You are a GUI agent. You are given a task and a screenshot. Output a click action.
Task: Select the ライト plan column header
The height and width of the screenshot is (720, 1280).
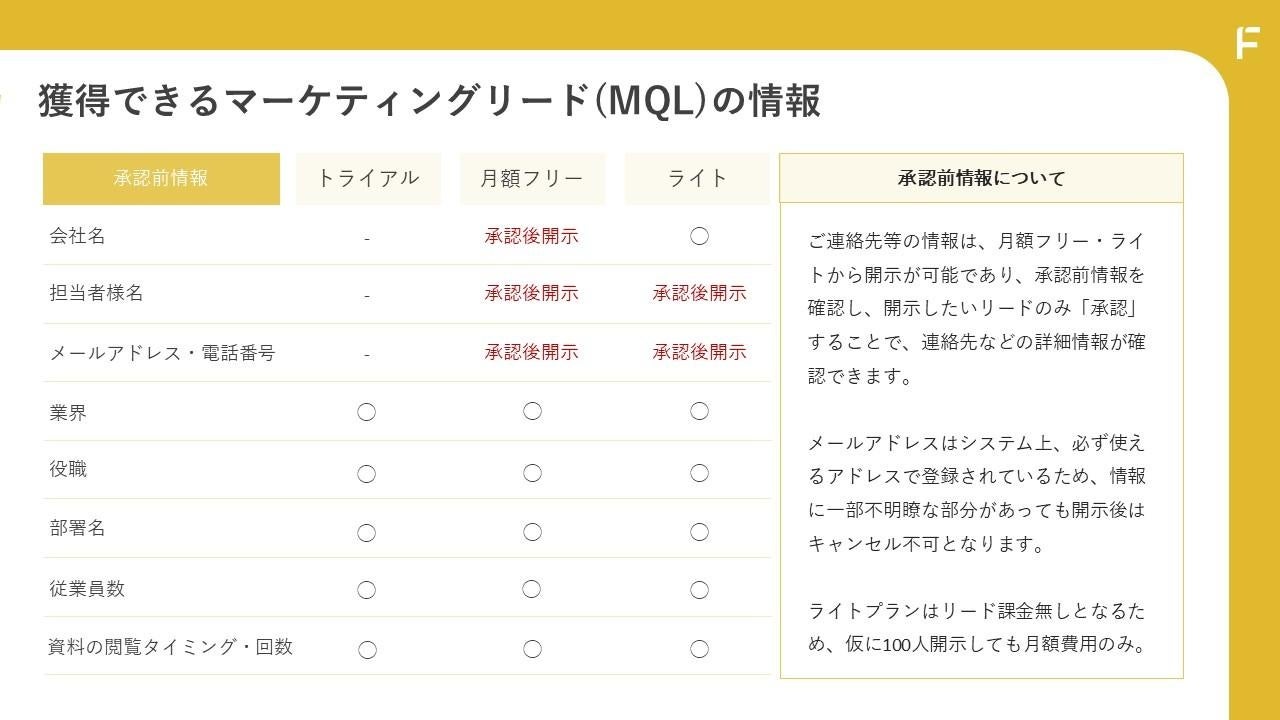[697, 179]
